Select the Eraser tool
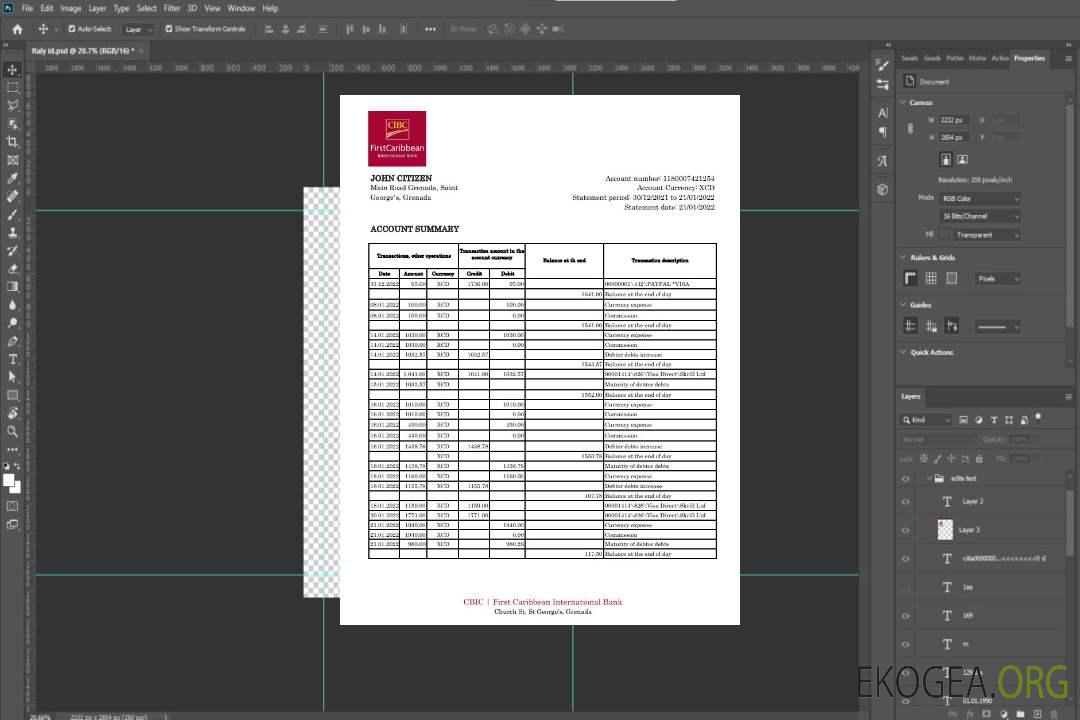 12,269
